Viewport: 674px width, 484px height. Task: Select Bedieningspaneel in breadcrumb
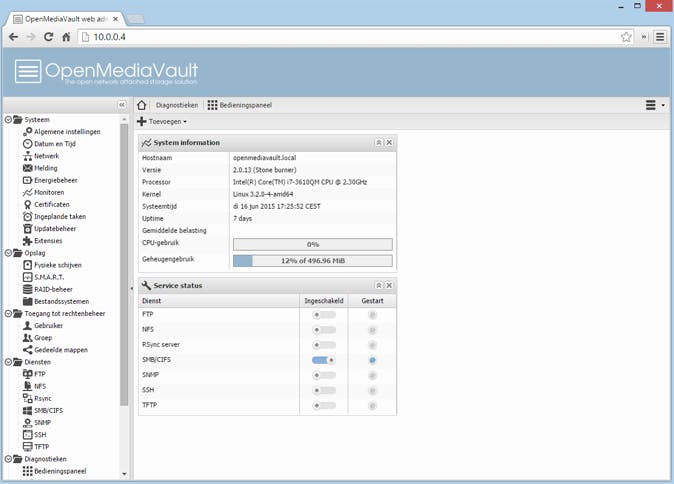click(x=240, y=105)
